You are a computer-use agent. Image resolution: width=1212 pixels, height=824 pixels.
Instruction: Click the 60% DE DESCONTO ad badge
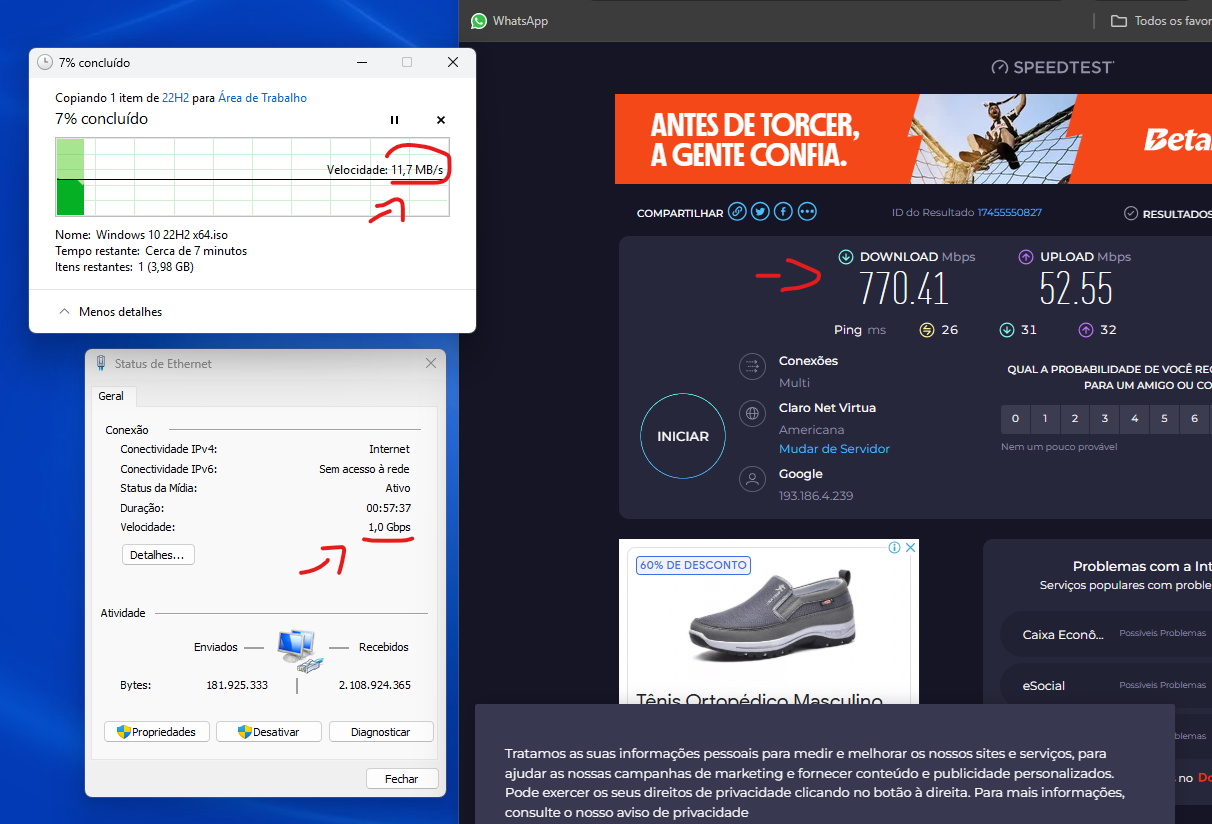tap(693, 565)
